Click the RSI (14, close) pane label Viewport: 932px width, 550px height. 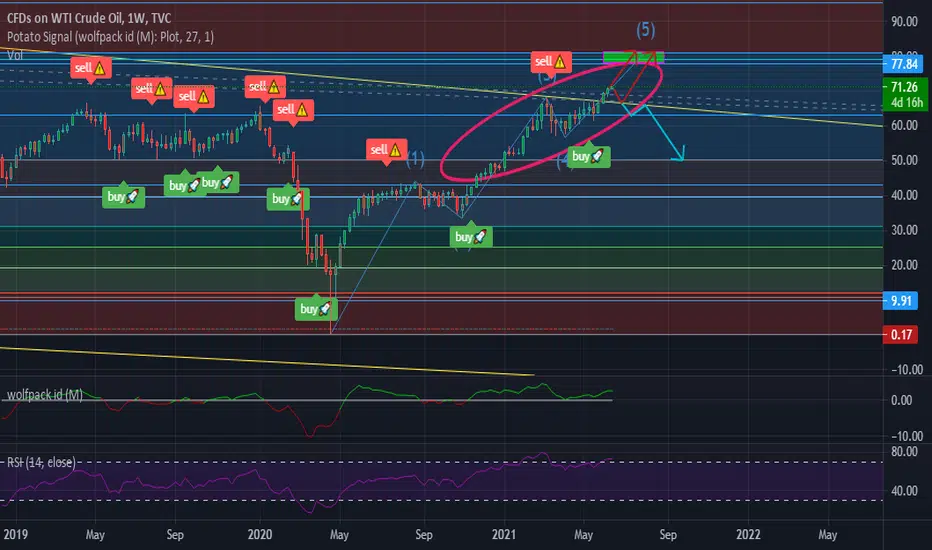tap(41, 462)
